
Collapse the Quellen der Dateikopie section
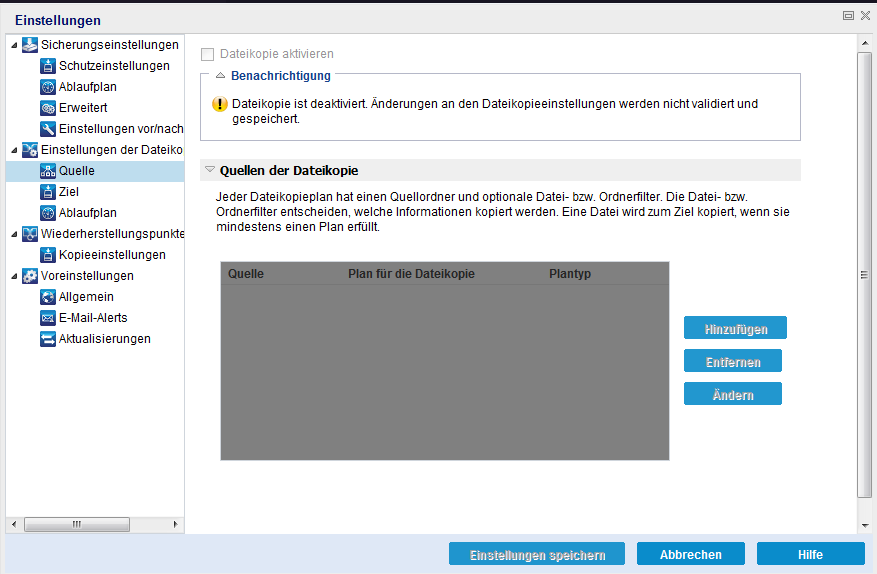210,170
